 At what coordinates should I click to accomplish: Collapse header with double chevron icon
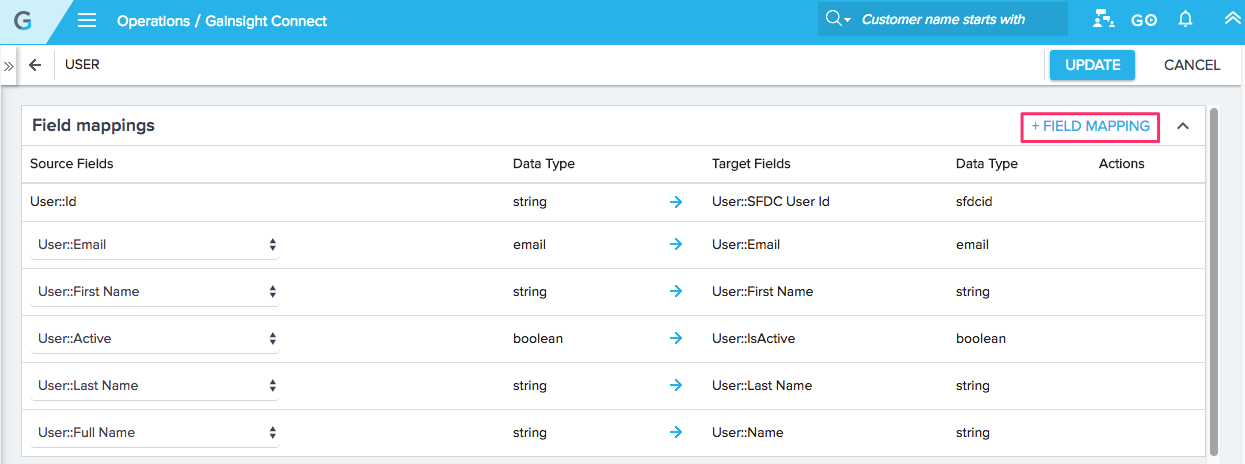coord(1232,19)
